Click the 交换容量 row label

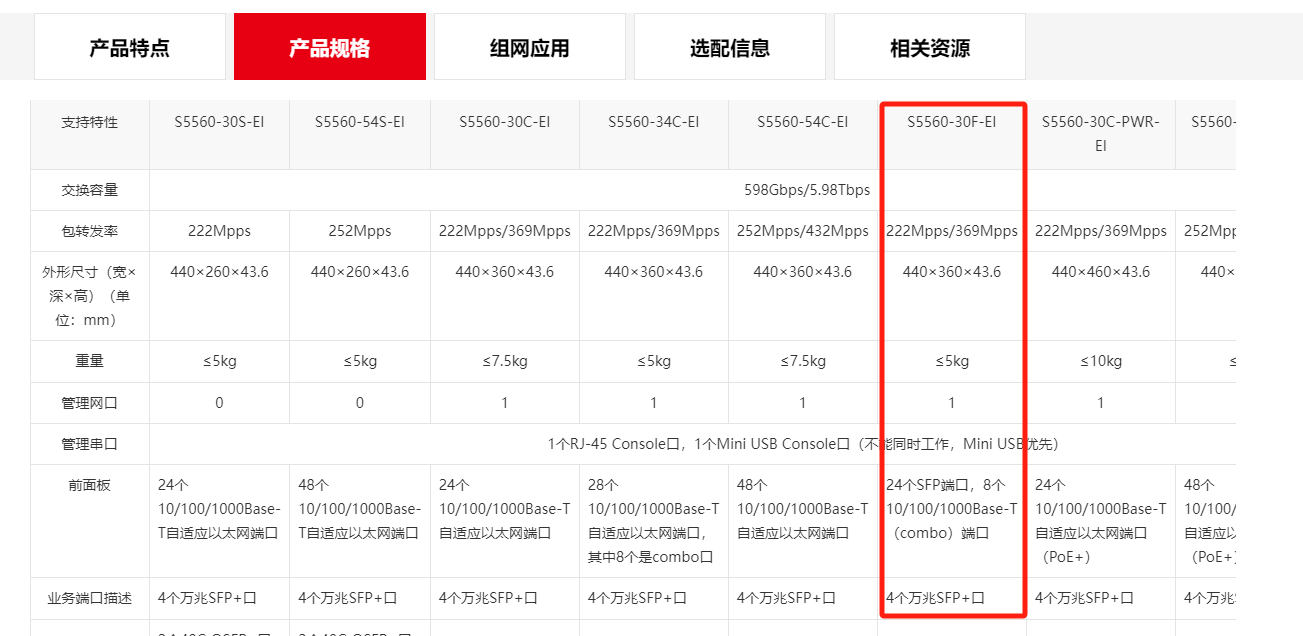click(x=90, y=190)
